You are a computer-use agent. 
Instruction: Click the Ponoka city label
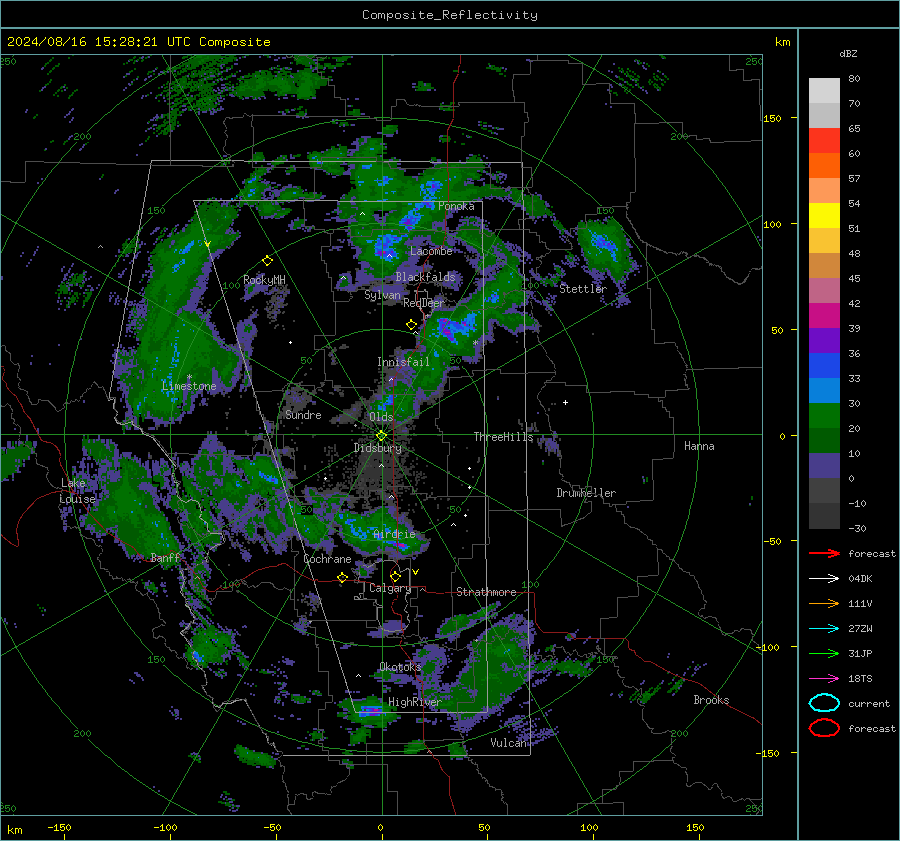[x=456, y=206]
